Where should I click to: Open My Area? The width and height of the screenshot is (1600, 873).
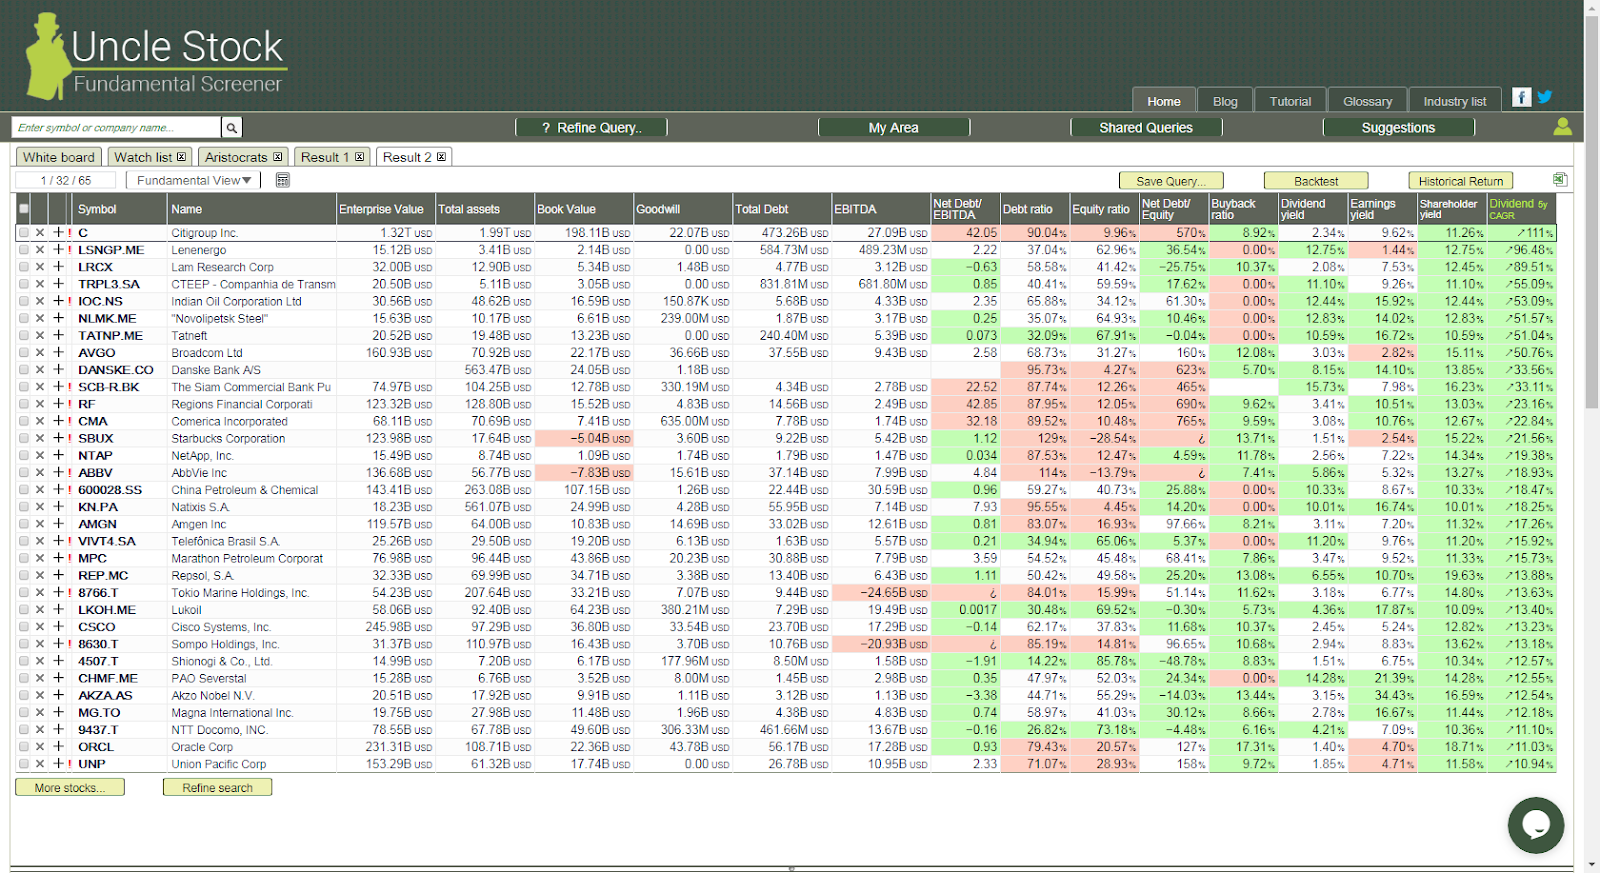893,127
